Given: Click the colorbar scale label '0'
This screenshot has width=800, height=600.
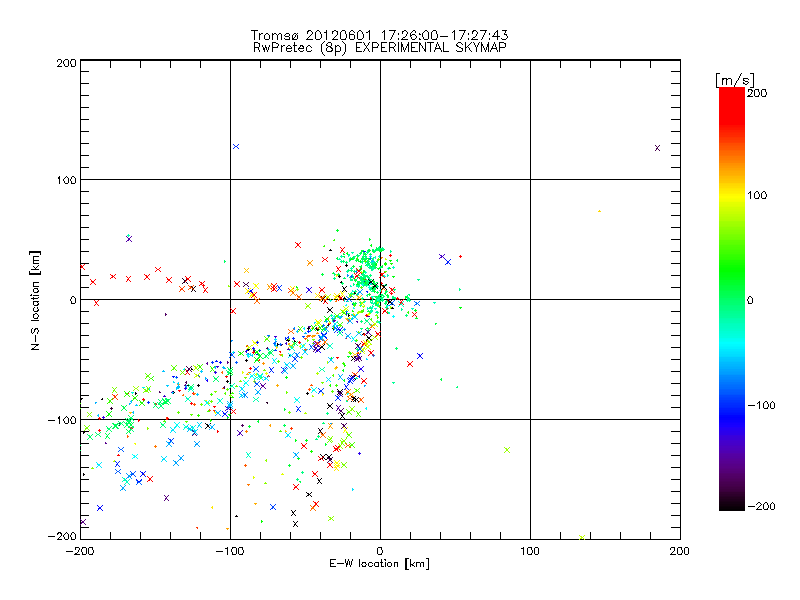Looking at the screenshot, I should tap(750, 301).
